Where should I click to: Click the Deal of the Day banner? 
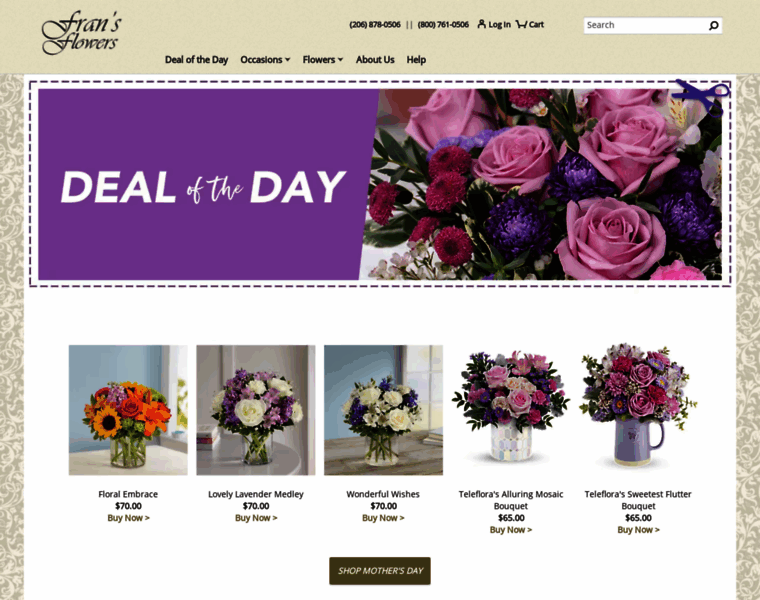coord(380,184)
